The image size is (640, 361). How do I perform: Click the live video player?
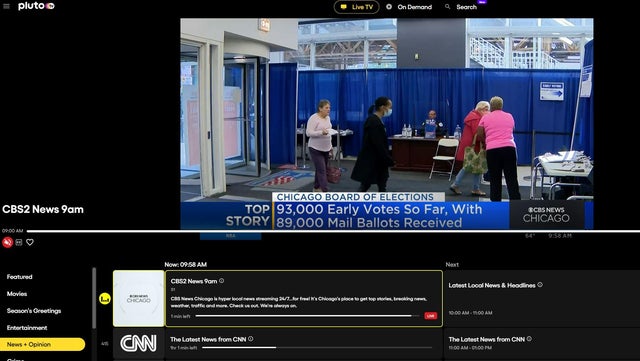pos(387,123)
